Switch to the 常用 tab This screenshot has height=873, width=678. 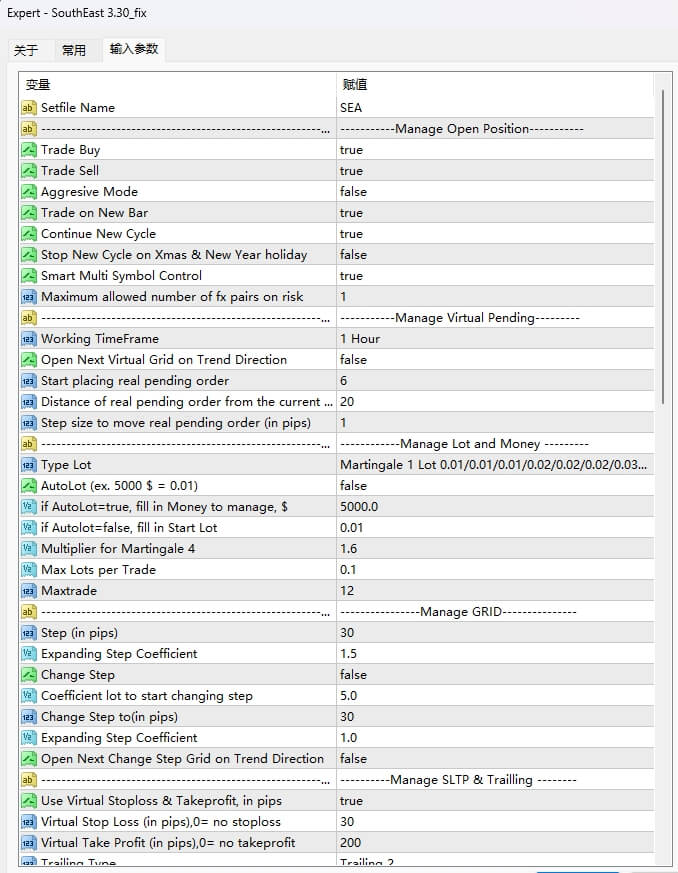75,48
